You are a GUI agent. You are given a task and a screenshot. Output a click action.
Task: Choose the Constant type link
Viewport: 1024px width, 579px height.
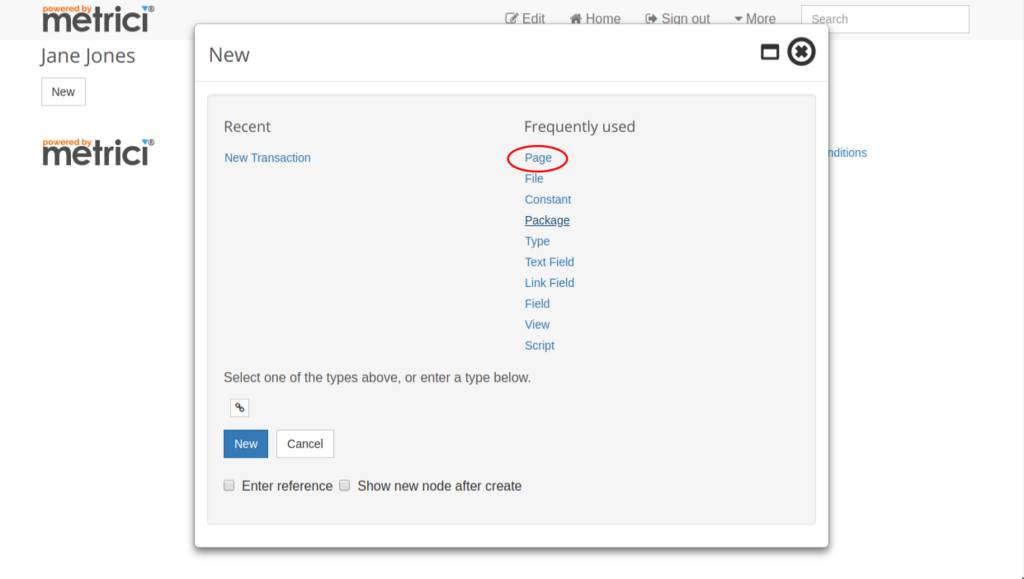click(547, 199)
